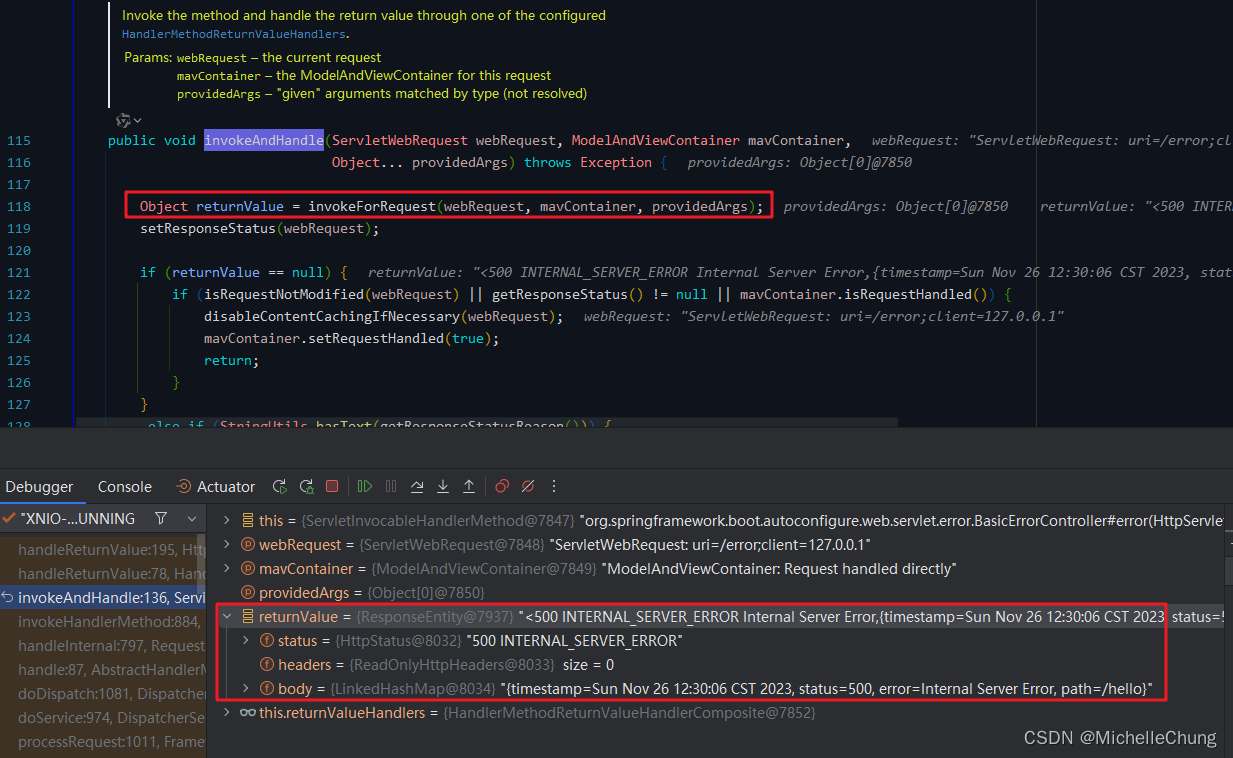This screenshot has width=1233, height=758.
Task: Click the parameter icon beside webRequest
Action: point(247,545)
